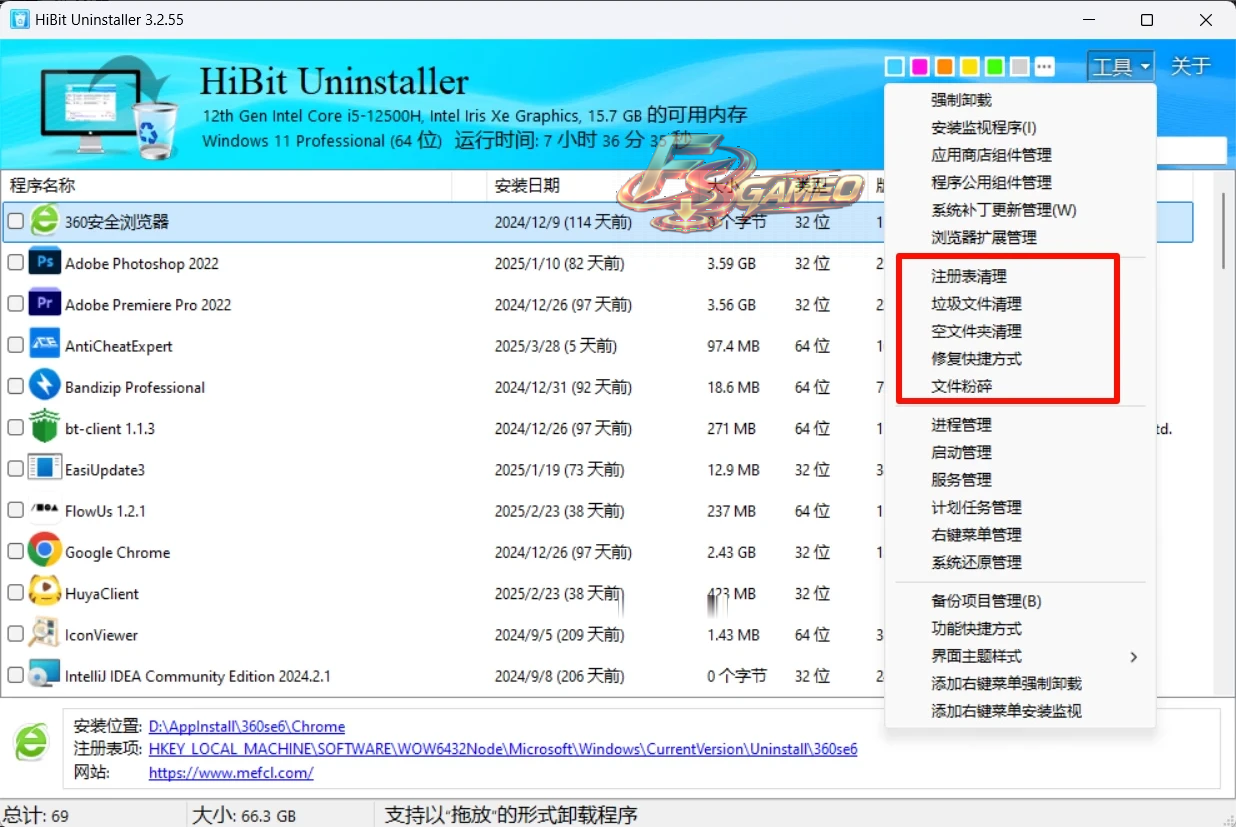
Task: Check the 360安全浏览器 checkbox
Action: (15, 222)
